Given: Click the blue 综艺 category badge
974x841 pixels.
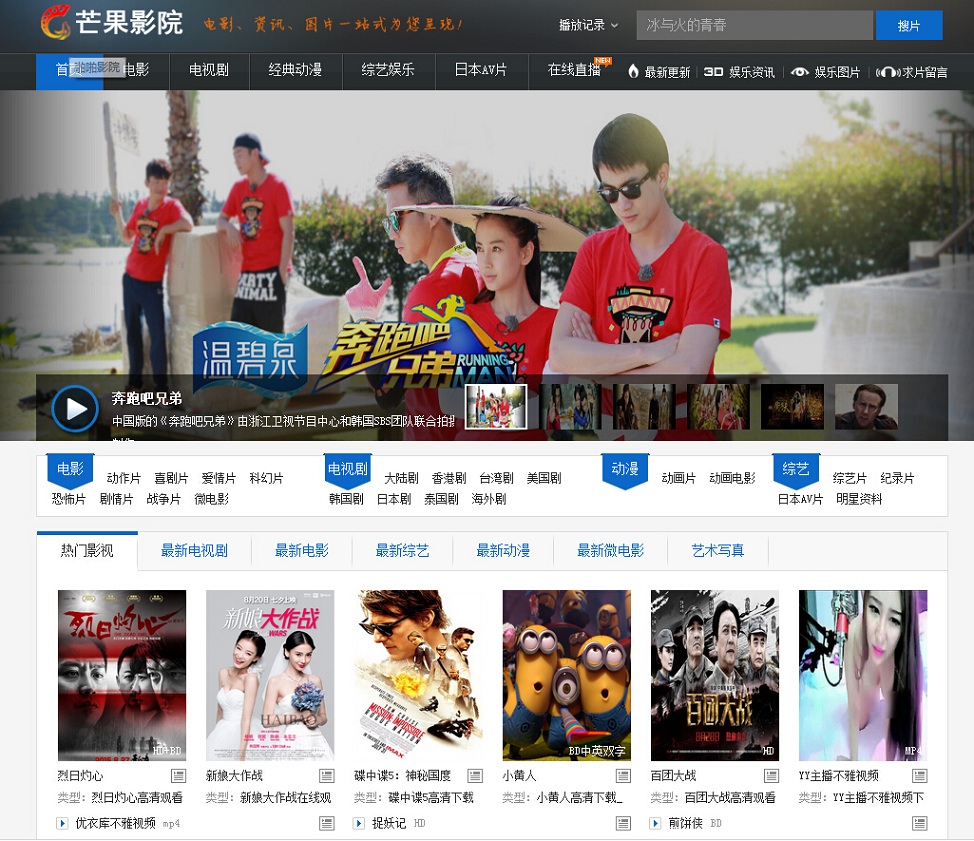Looking at the screenshot, I should (796, 470).
